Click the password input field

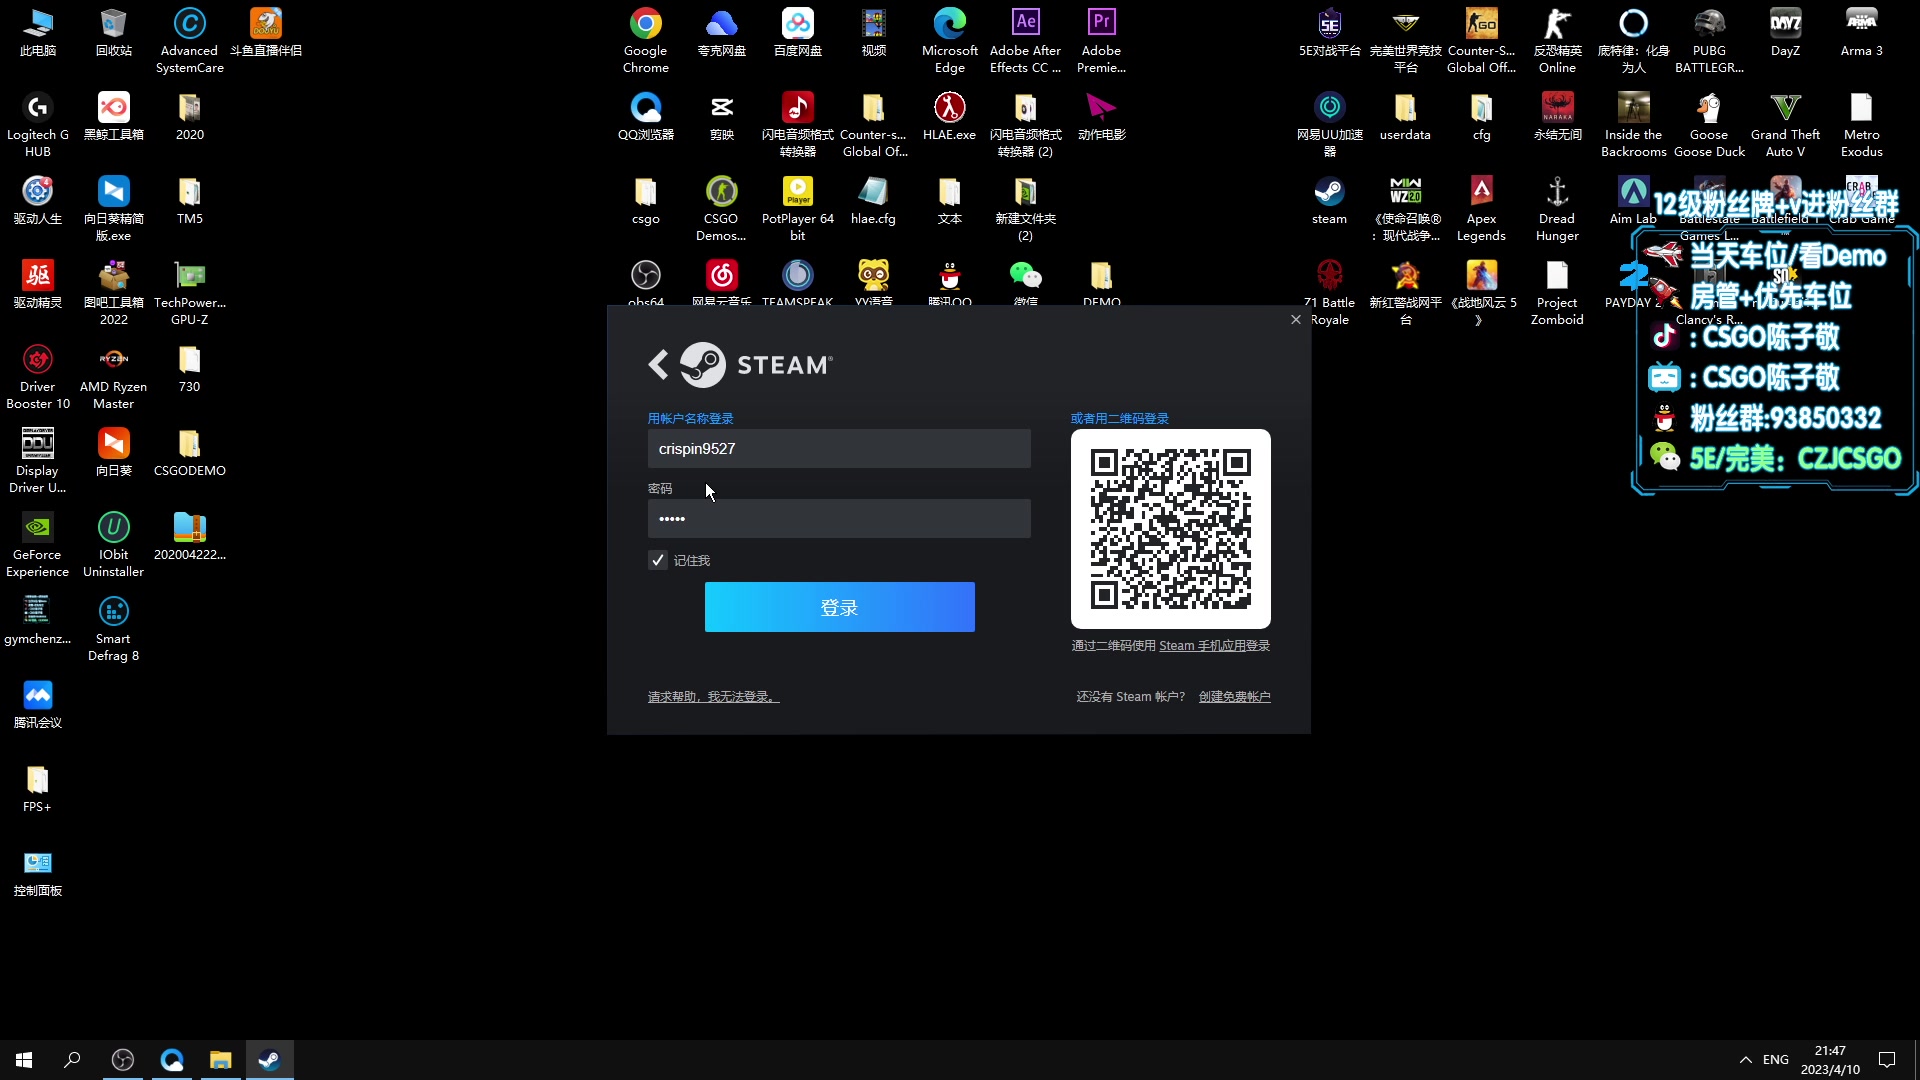[838, 519]
